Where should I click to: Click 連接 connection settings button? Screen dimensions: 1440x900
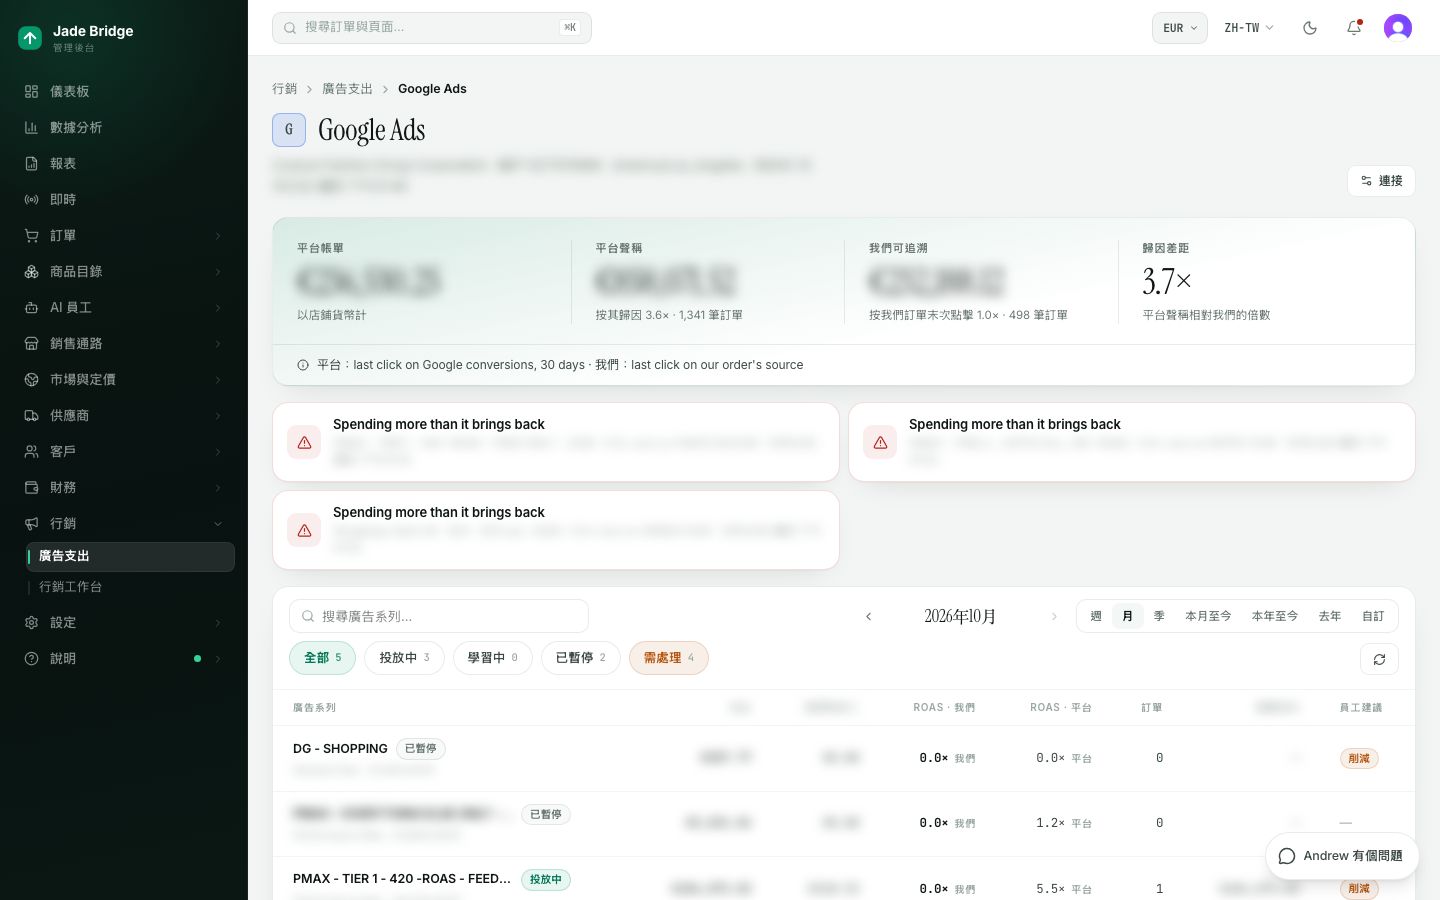(1381, 181)
